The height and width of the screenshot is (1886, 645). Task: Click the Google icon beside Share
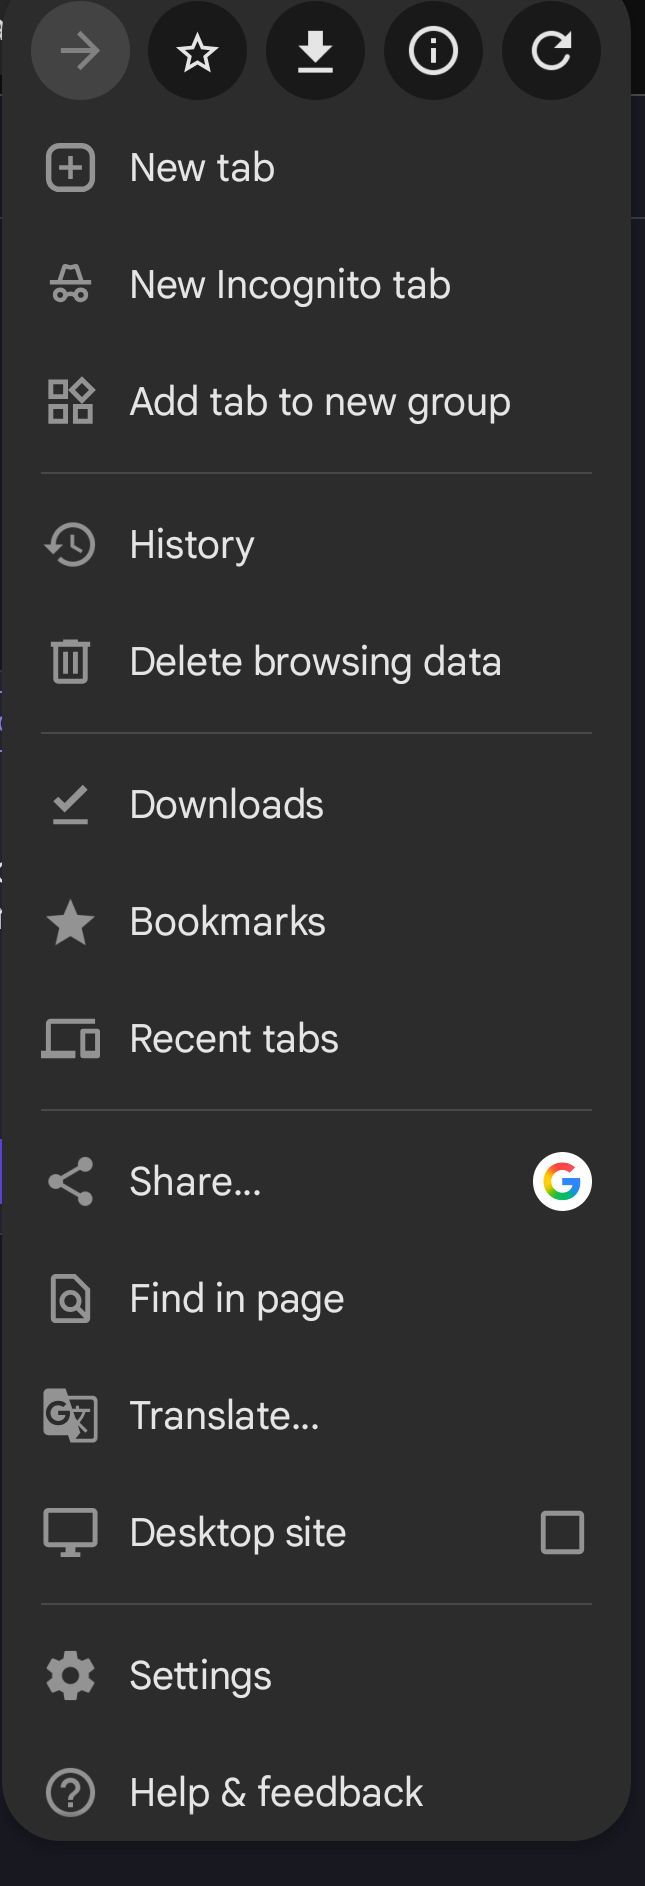click(x=562, y=1182)
